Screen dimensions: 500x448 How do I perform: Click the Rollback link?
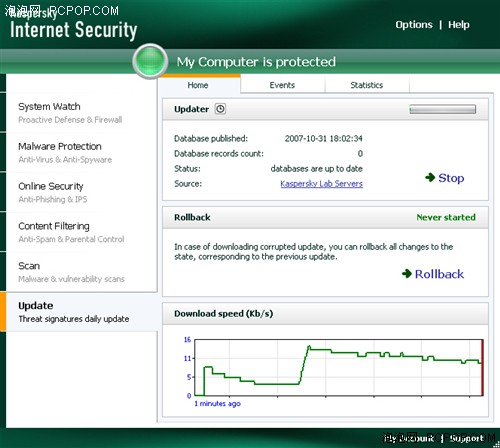[x=439, y=274]
